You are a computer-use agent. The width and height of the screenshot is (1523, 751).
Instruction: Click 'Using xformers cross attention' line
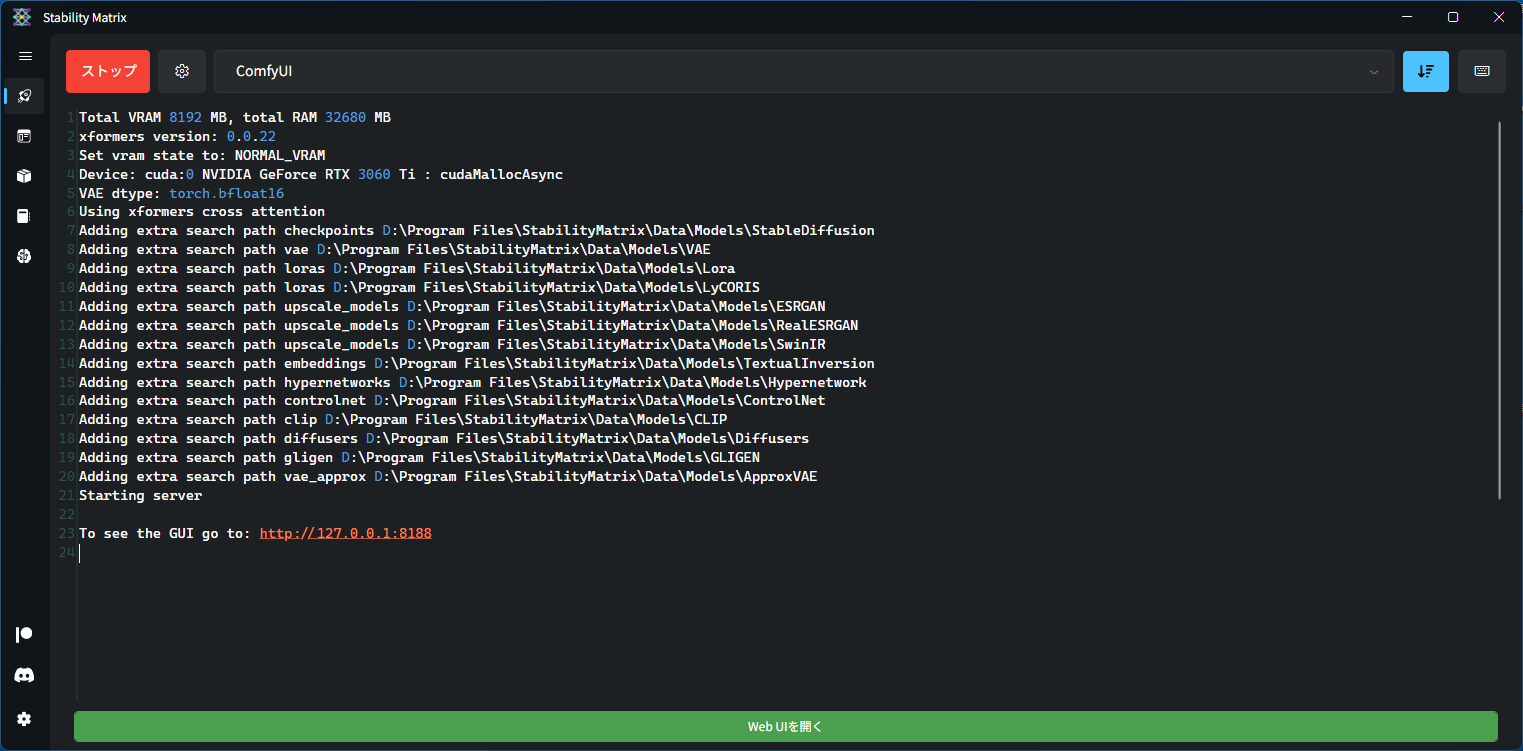coord(202,212)
